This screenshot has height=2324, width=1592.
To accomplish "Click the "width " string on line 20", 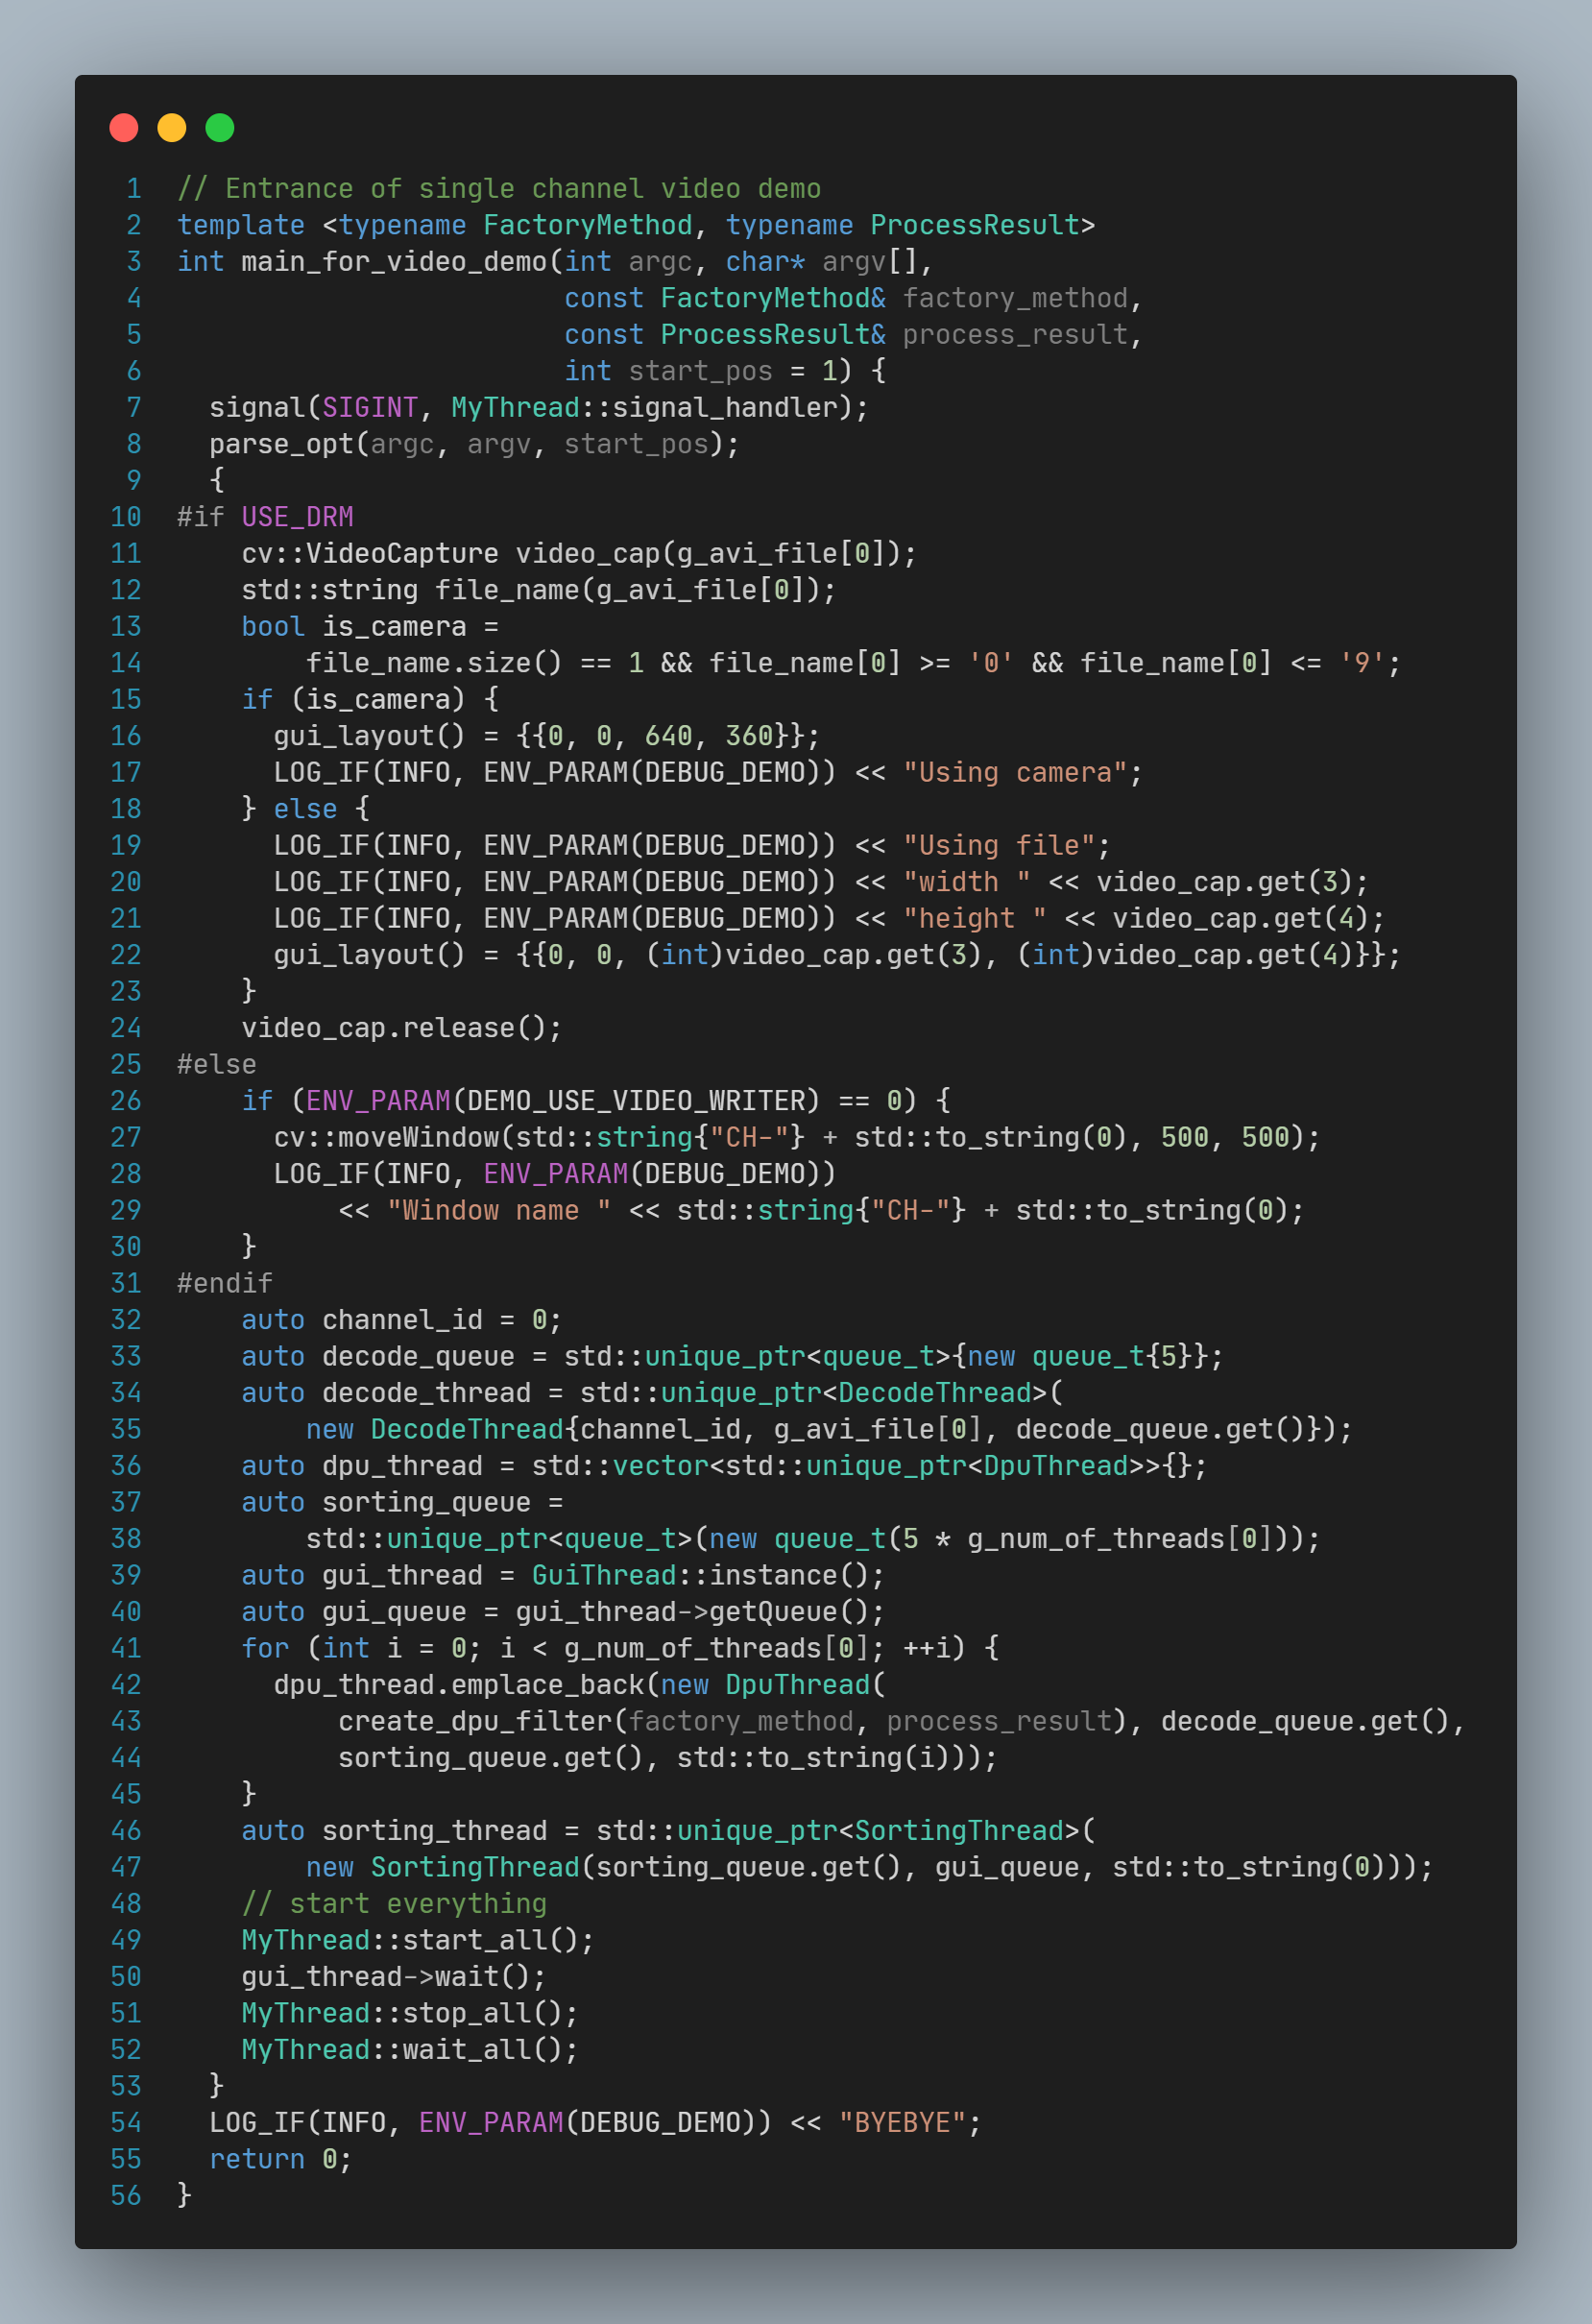I will [x=967, y=882].
